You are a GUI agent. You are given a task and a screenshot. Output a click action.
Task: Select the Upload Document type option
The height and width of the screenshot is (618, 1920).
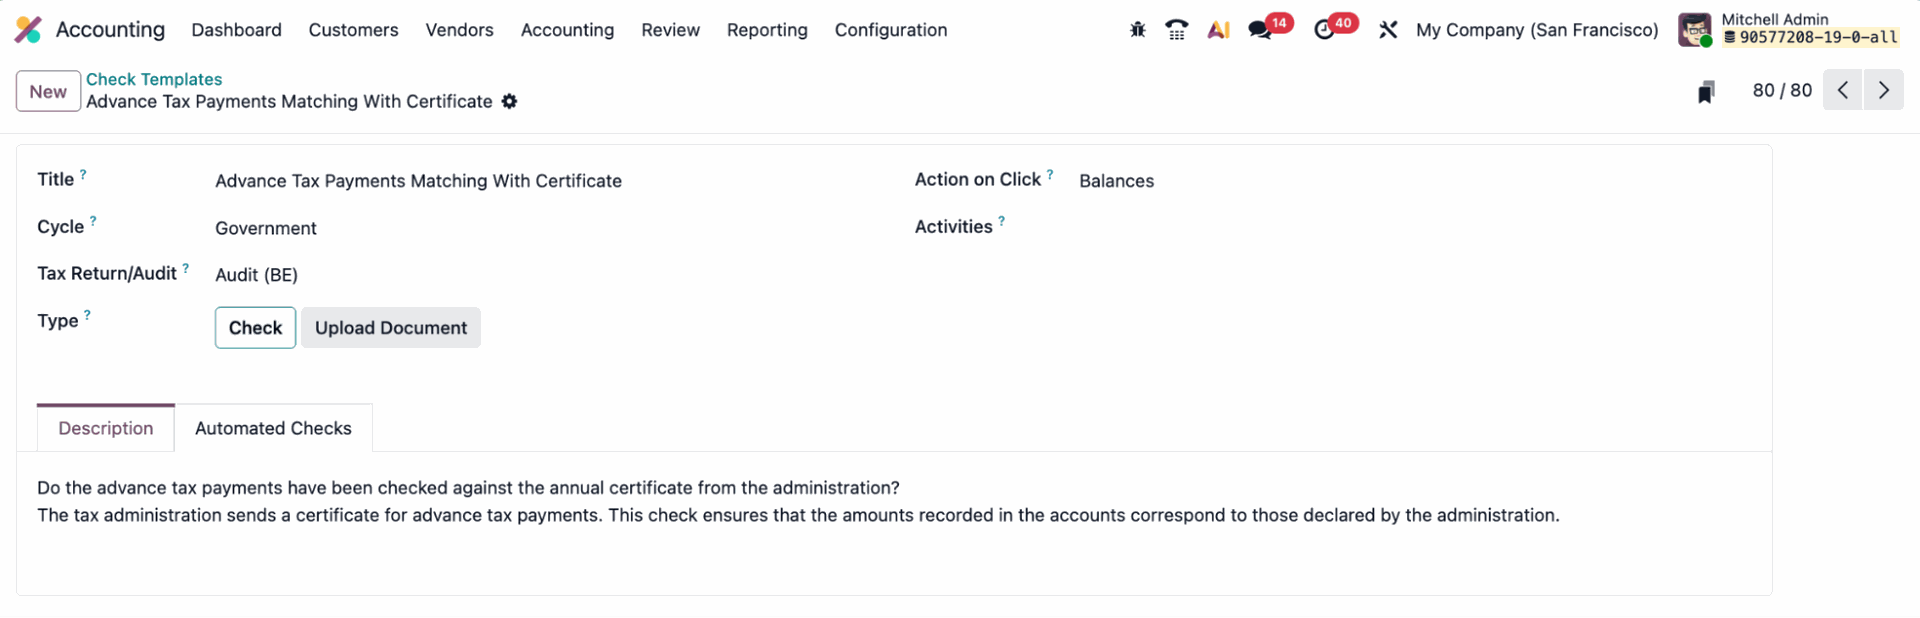[x=390, y=328]
